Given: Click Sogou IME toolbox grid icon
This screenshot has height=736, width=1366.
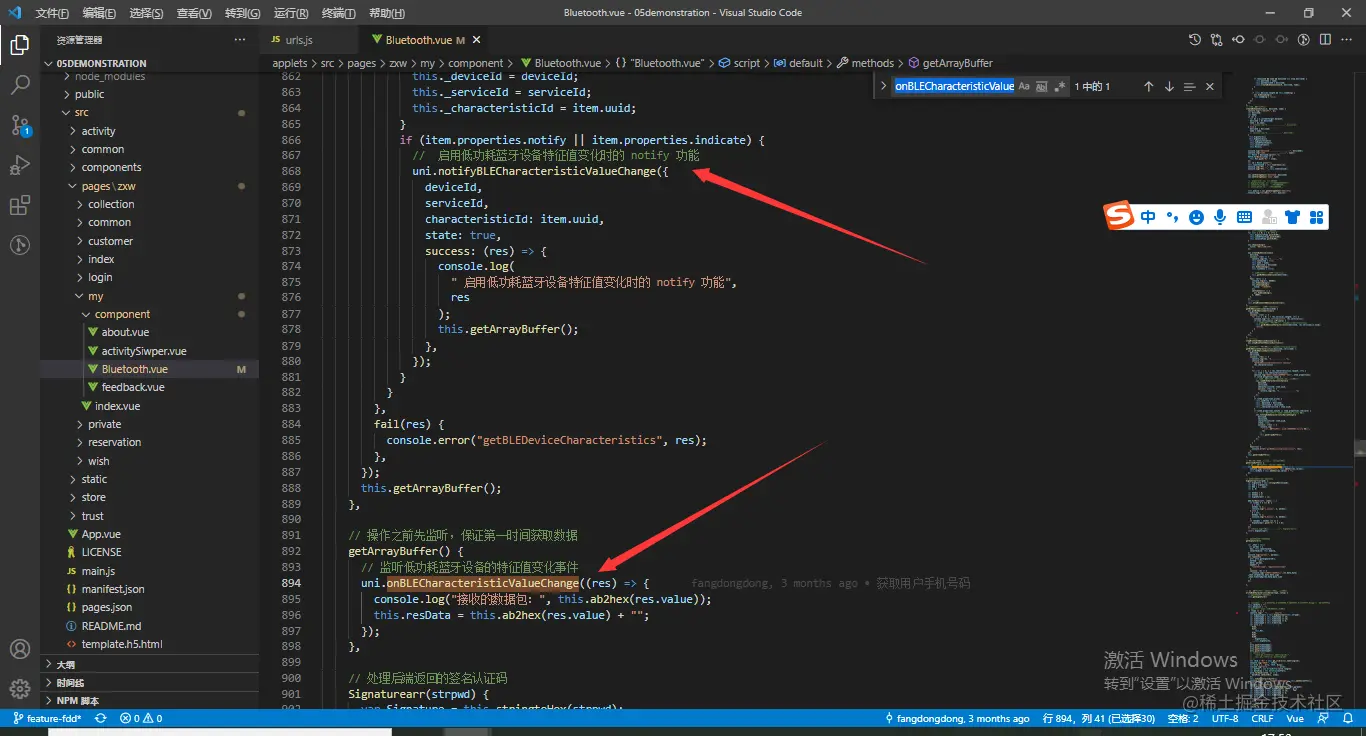Looking at the screenshot, I should click(x=1316, y=216).
